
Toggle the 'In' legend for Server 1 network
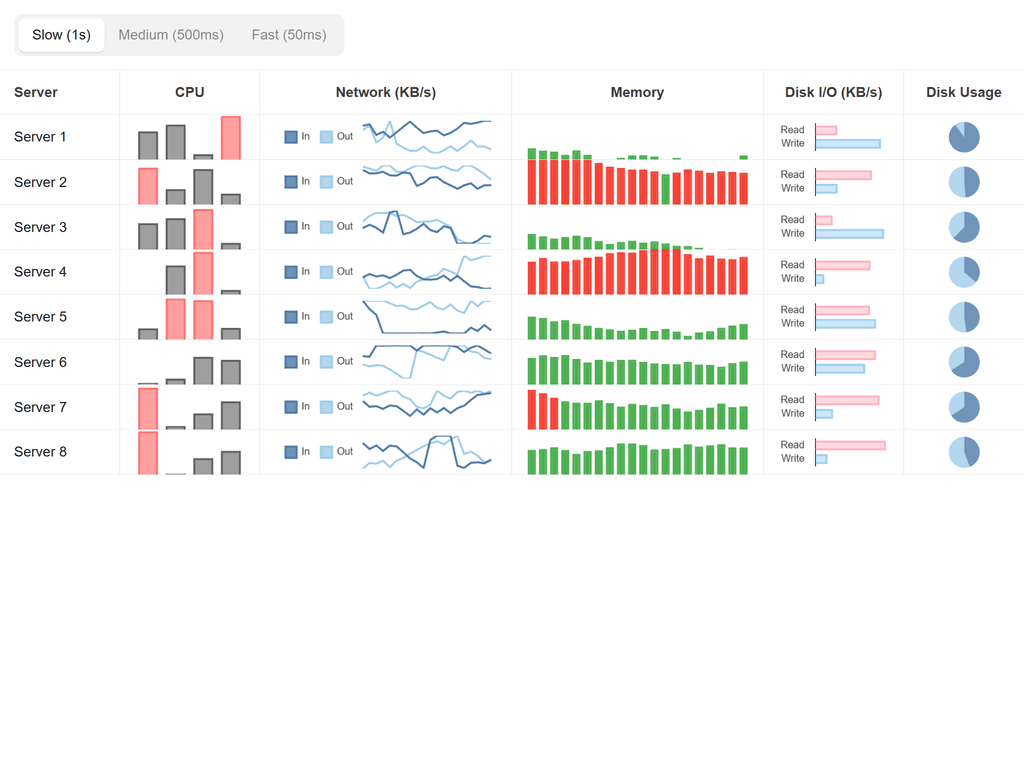click(291, 136)
